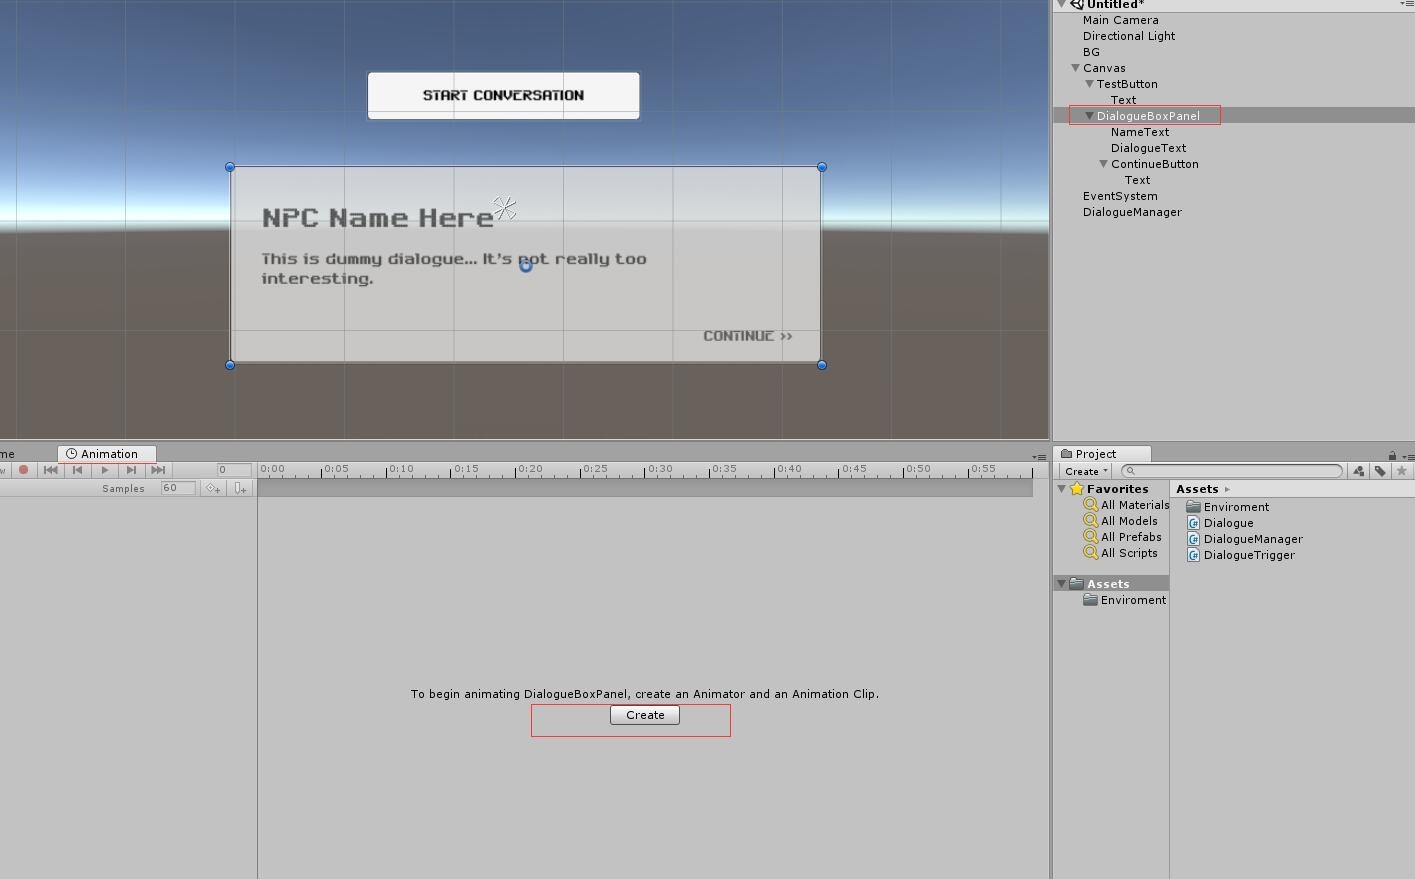This screenshot has width=1415, height=879.
Task: Step to next keyframe in Animation
Action: click(131, 470)
